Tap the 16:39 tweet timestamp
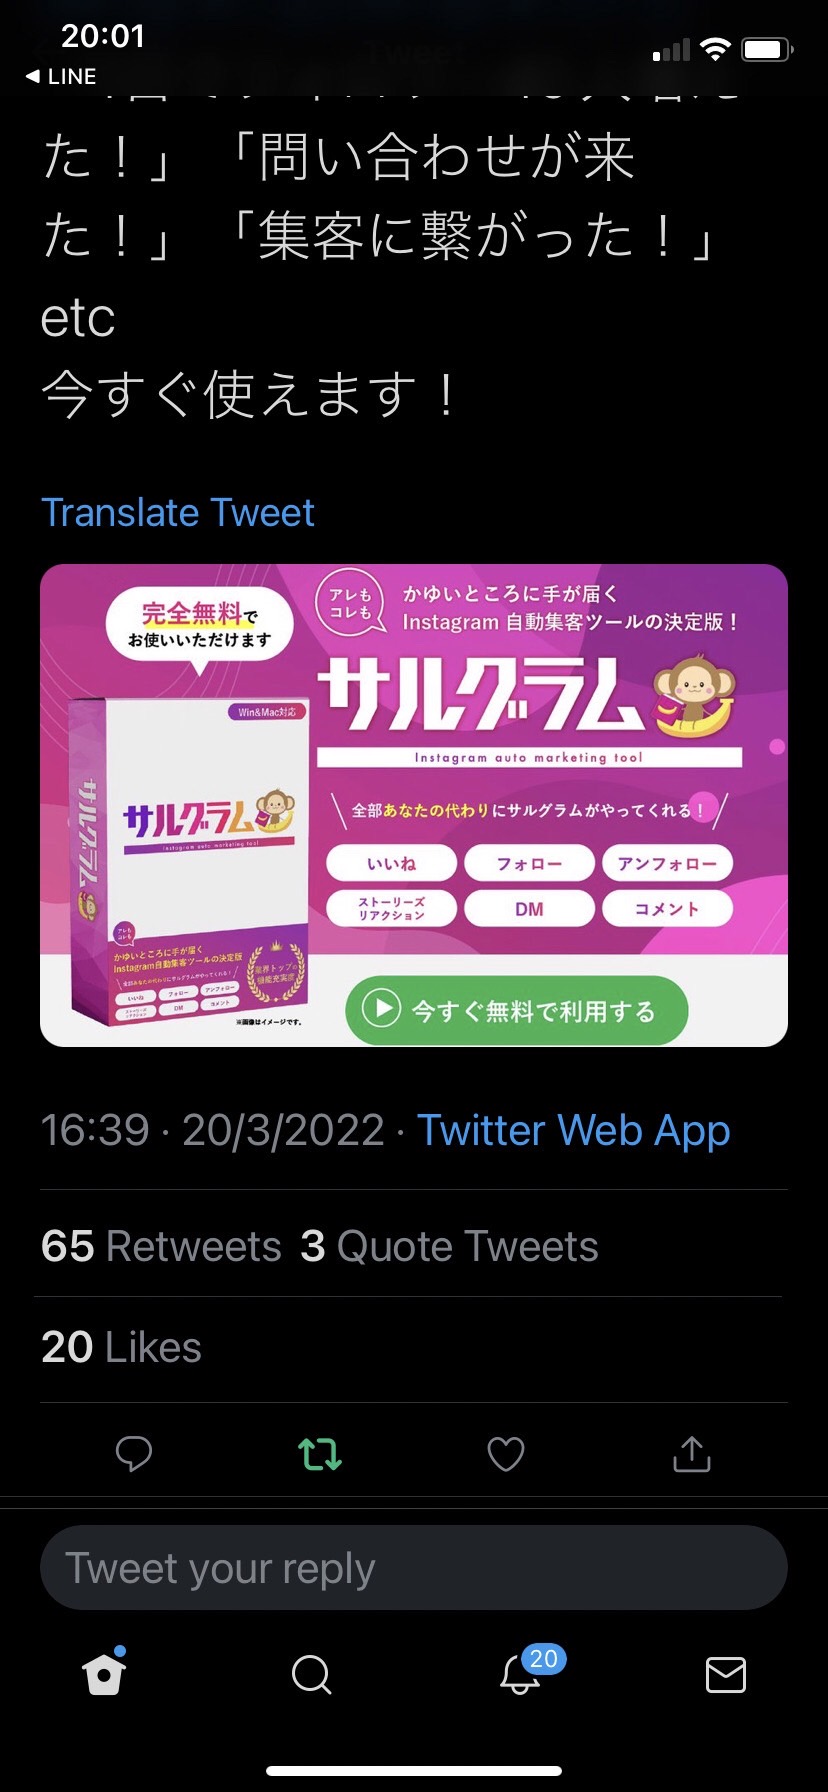828x1792 pixels. click(x=94, y=1131)
